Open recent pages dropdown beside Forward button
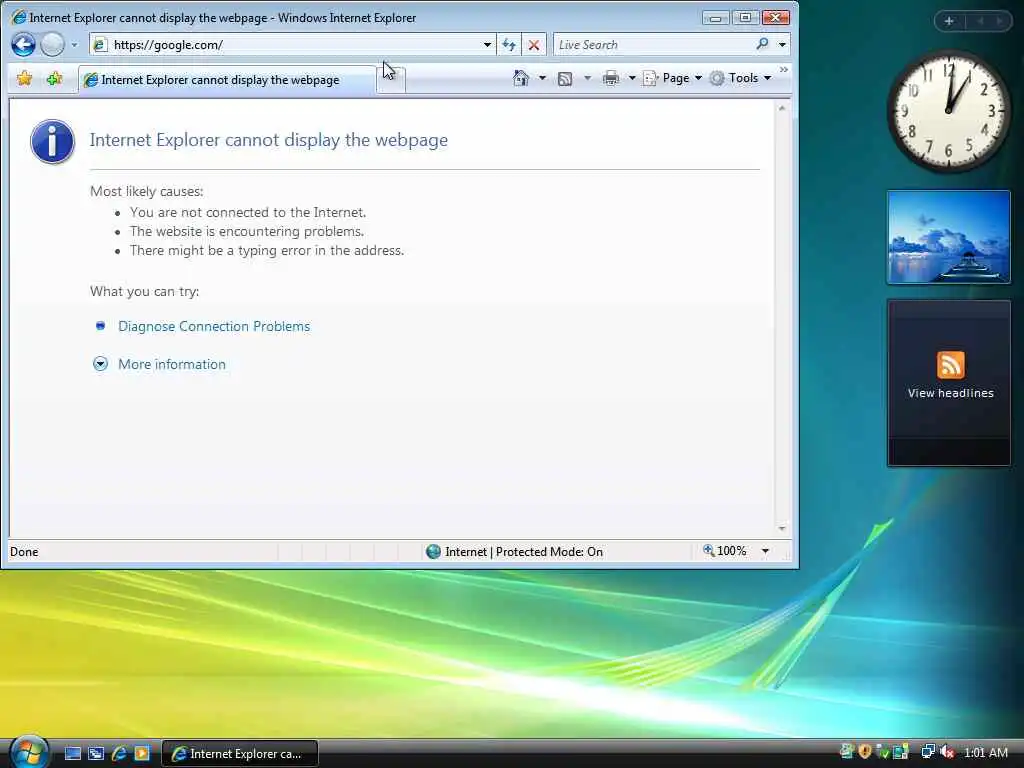The height and width of the screenshot is (768, 1024). 74,45
